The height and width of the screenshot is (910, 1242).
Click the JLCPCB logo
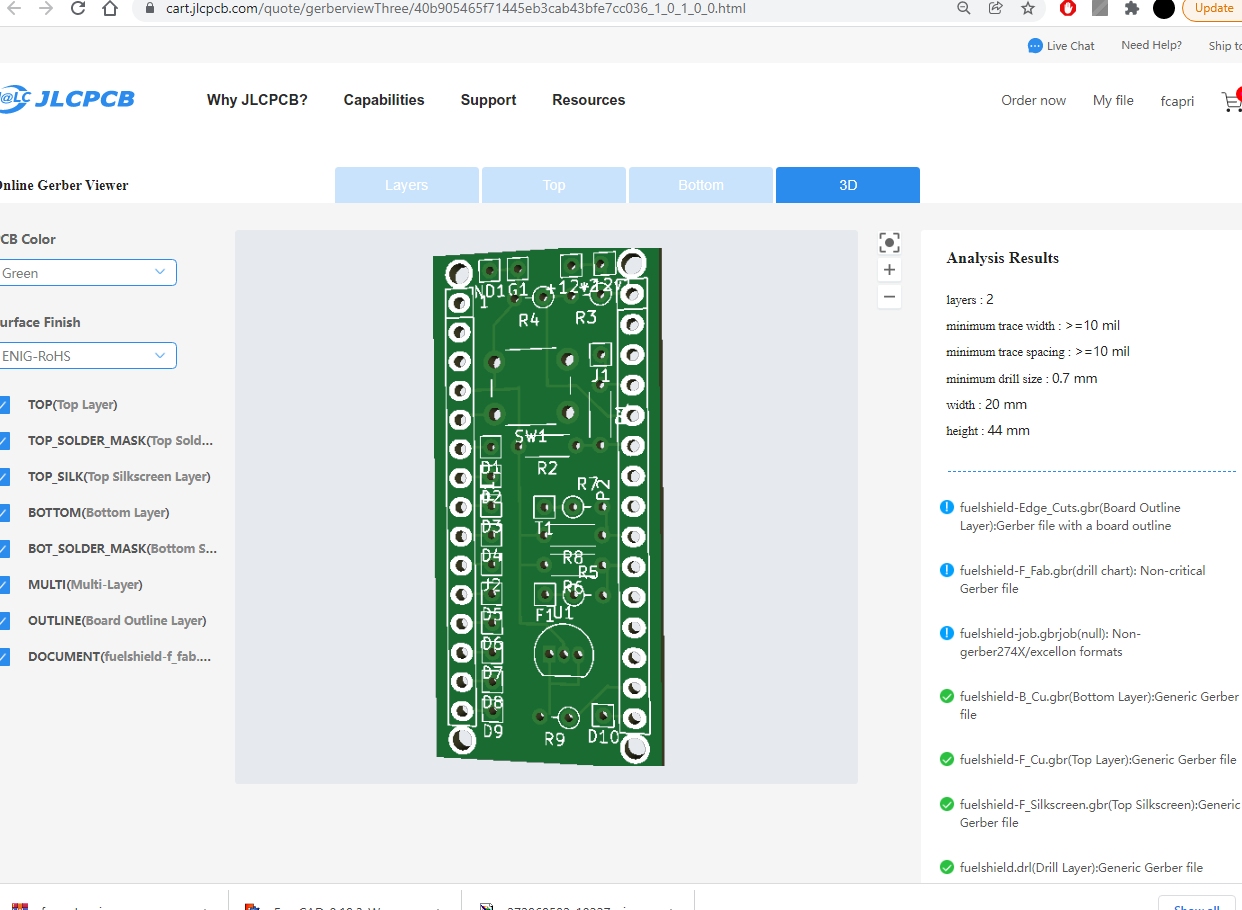point(67,99)
